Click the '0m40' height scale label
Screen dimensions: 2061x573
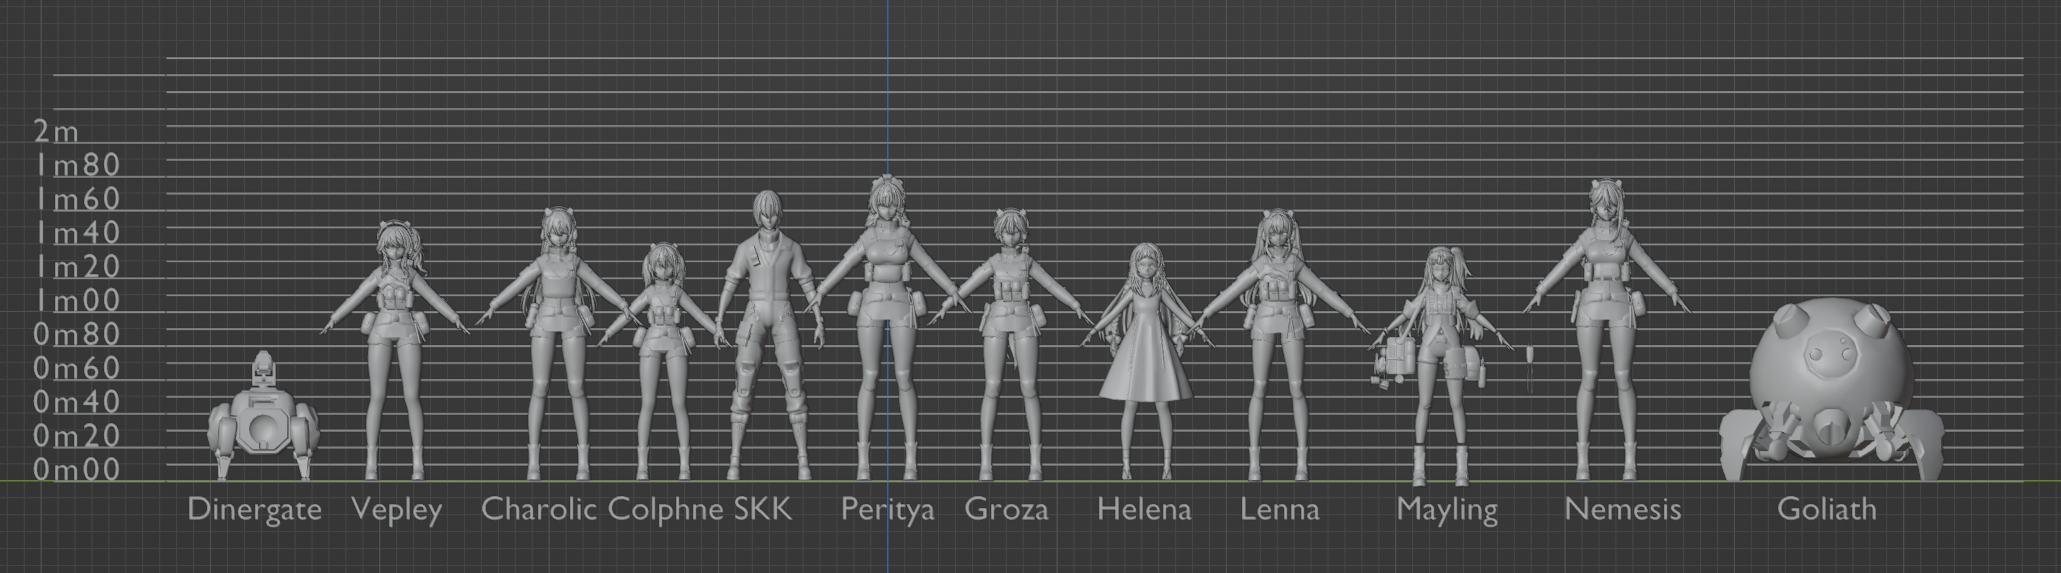tap(77, 402)
